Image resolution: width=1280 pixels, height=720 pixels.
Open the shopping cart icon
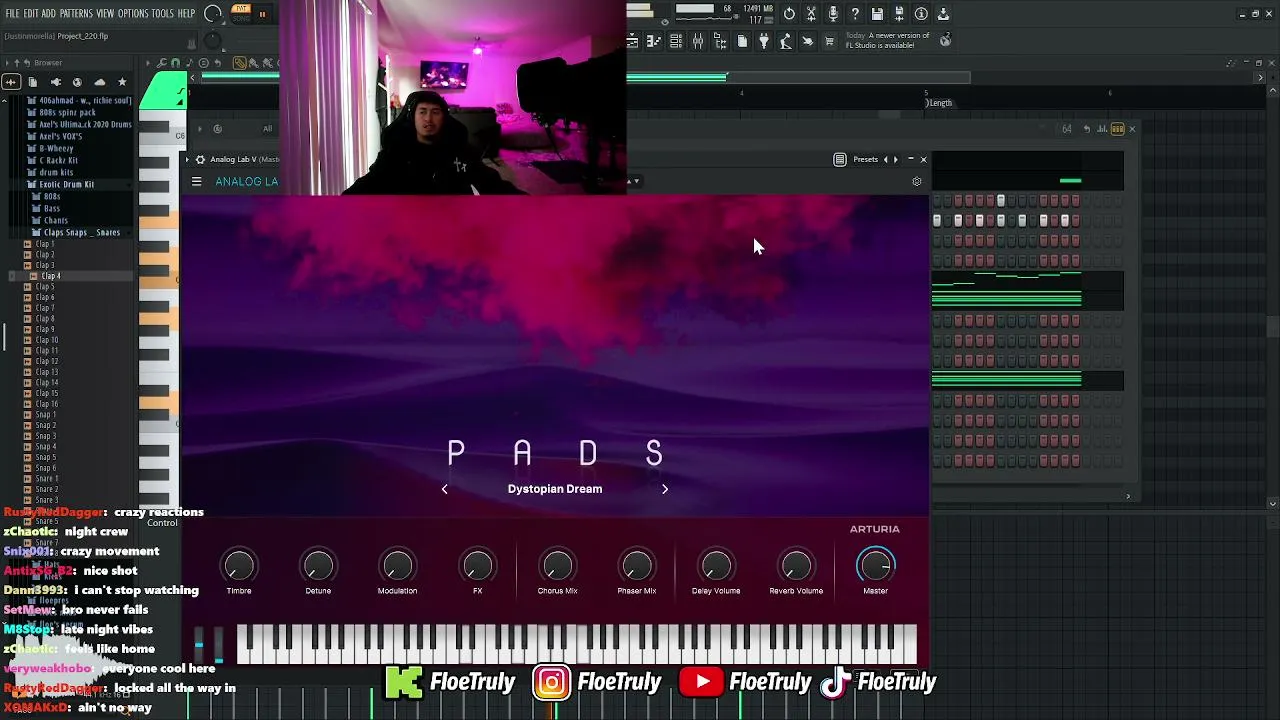tap(829, 41)
